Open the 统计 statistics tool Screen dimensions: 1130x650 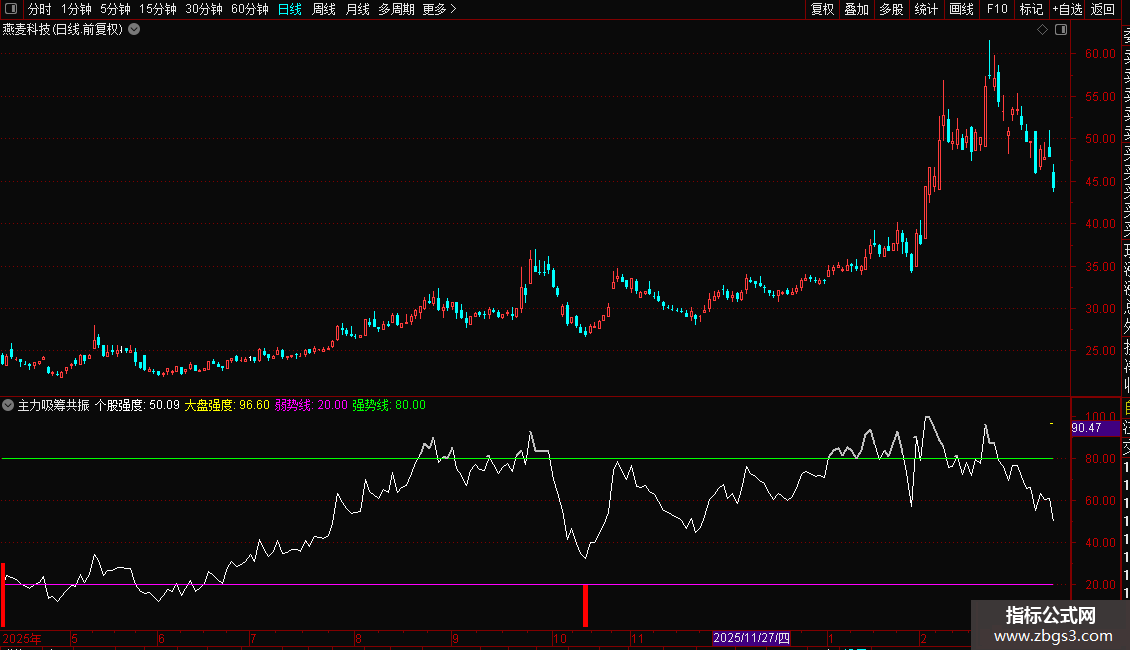(x=926, y=9)
